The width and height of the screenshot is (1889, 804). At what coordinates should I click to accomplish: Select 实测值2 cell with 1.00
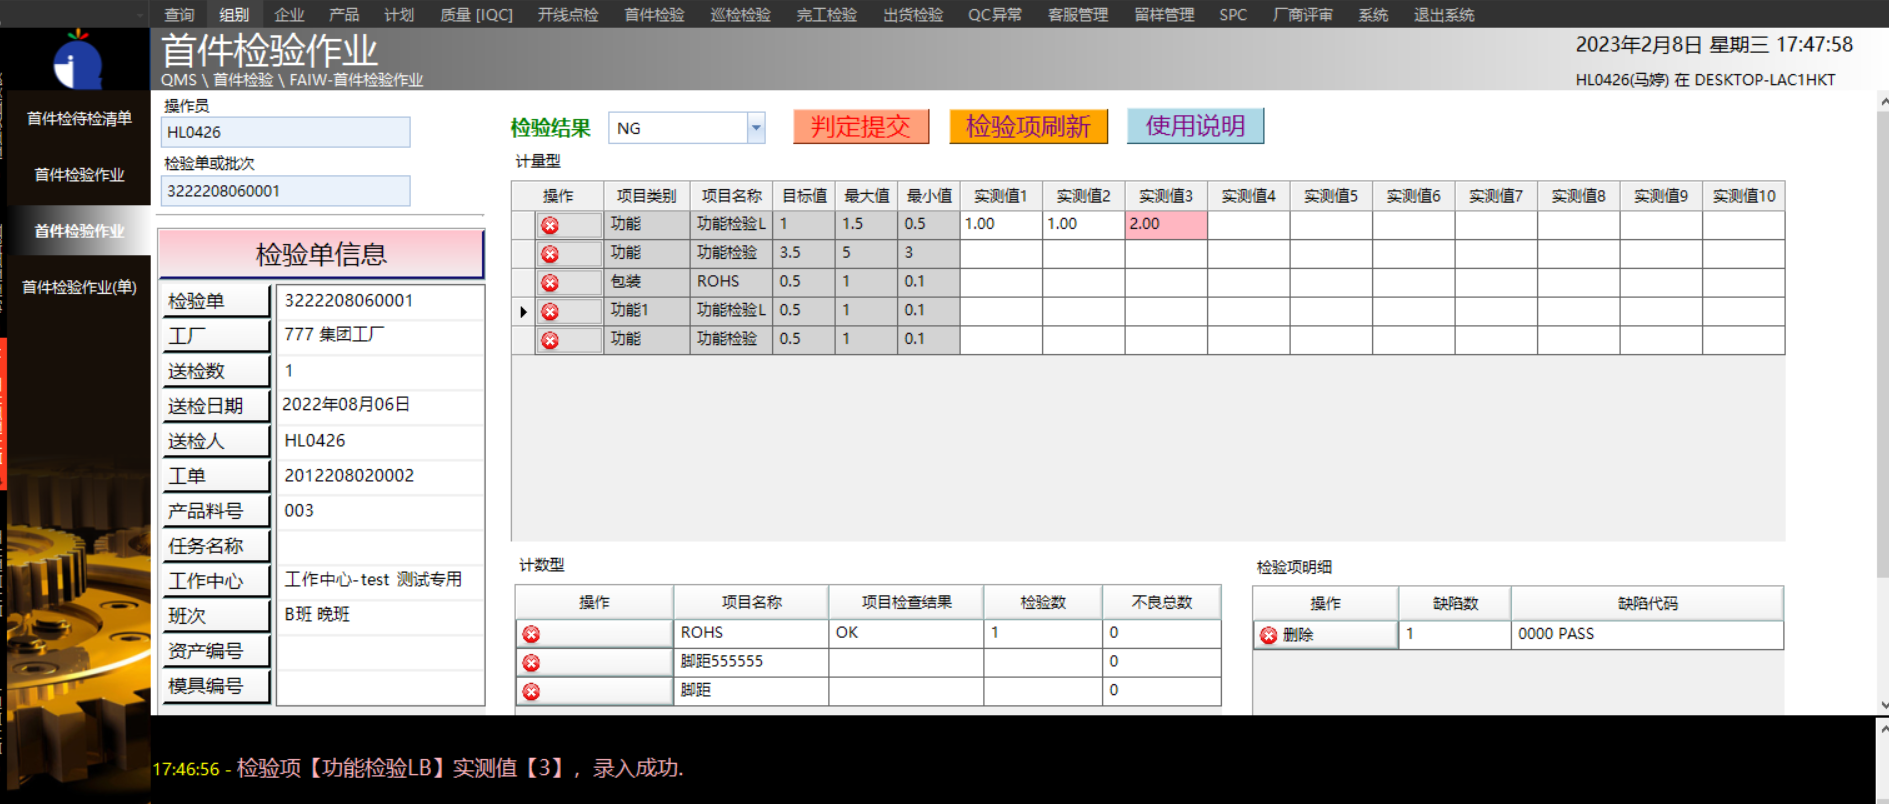[x=1083, y=224]
